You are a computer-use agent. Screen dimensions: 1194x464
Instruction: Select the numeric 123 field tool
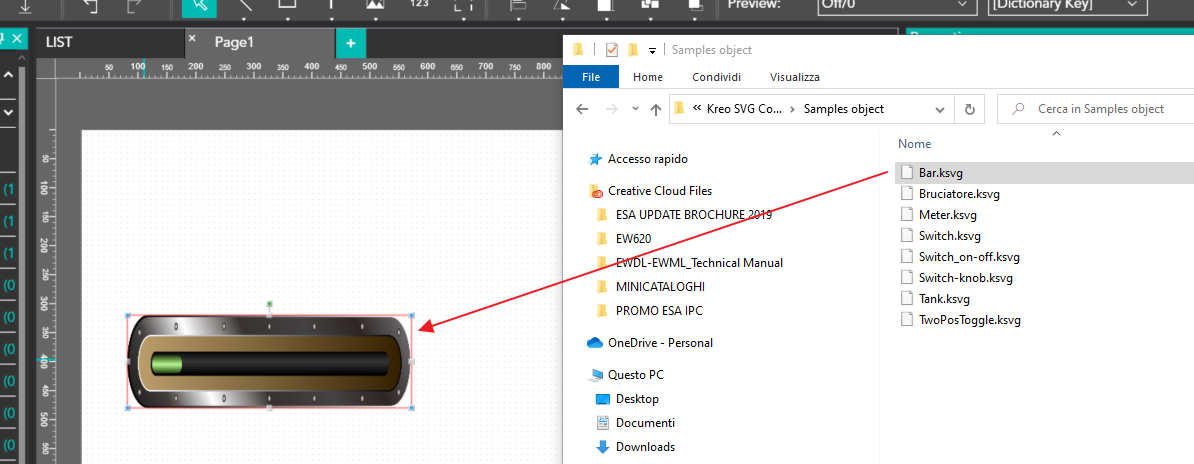coord(420,7)
